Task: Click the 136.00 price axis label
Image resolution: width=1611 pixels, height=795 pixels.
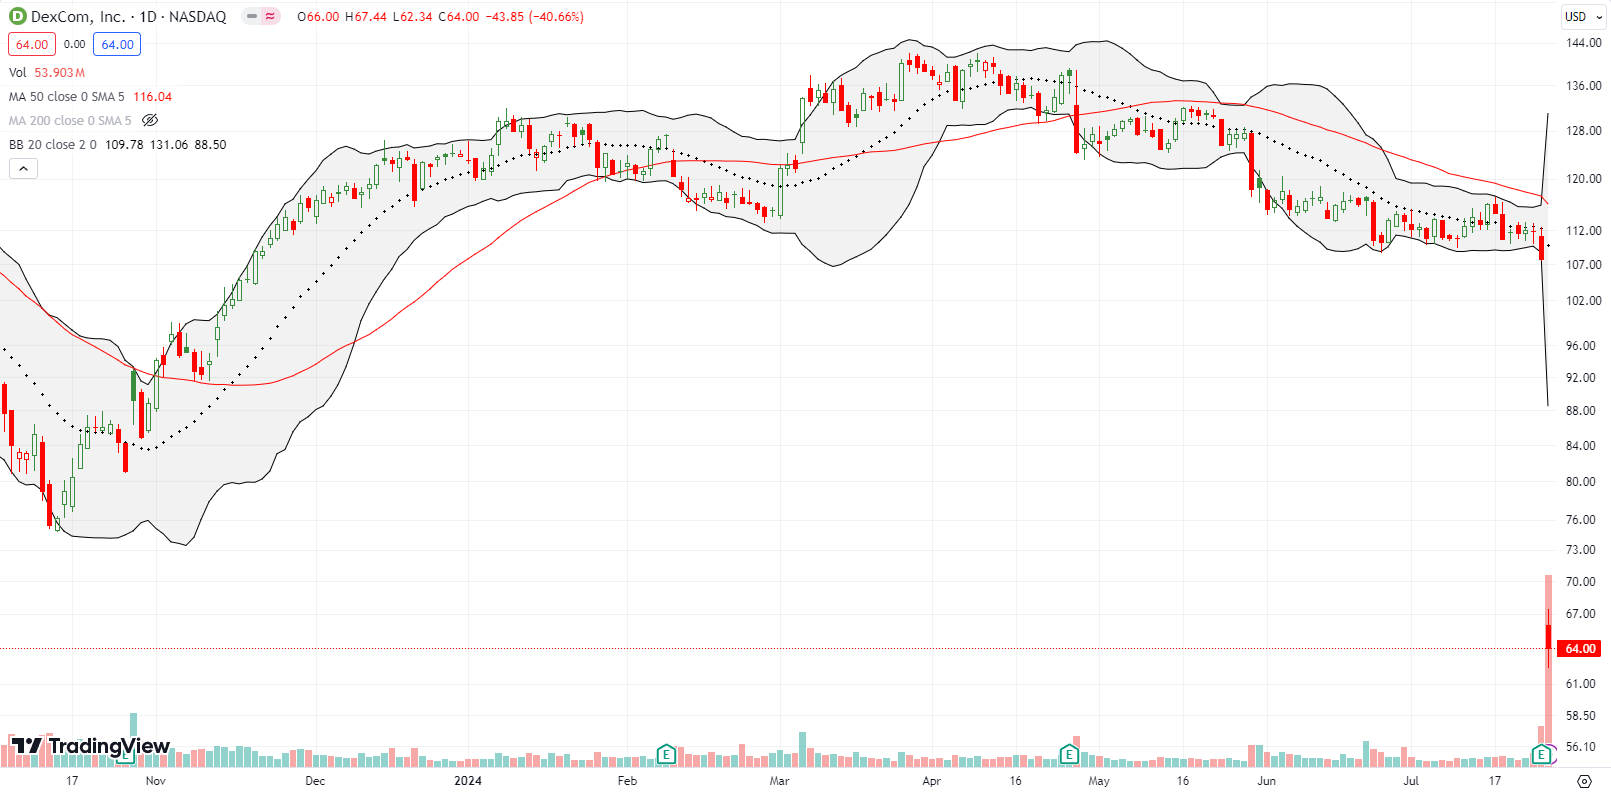Action: pos(1583,86)
